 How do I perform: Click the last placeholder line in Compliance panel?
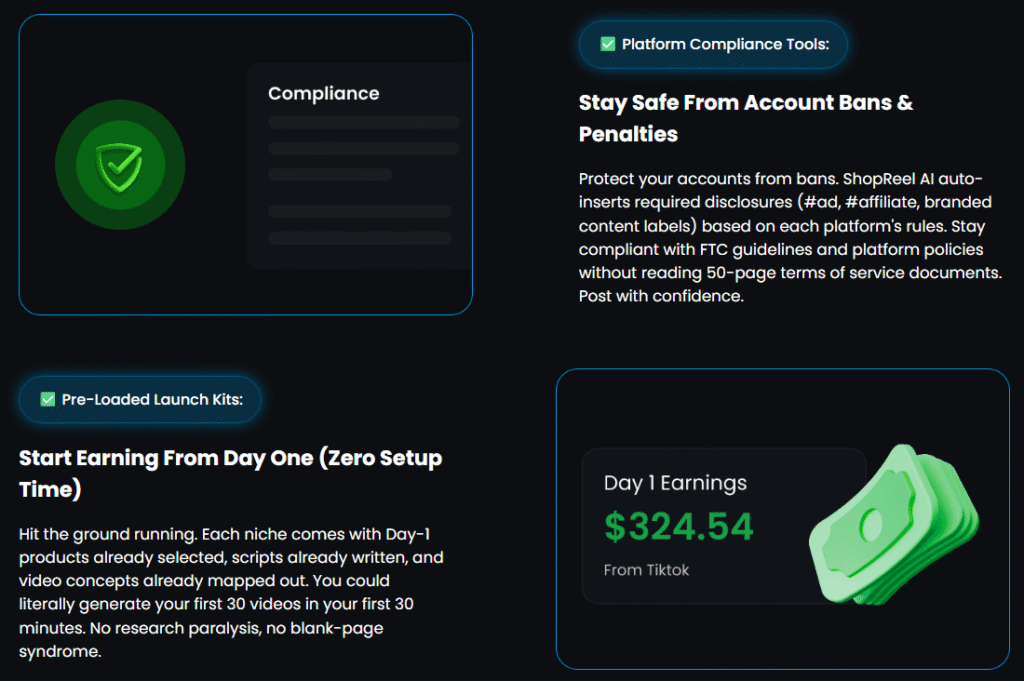click(x=359, y=238)
